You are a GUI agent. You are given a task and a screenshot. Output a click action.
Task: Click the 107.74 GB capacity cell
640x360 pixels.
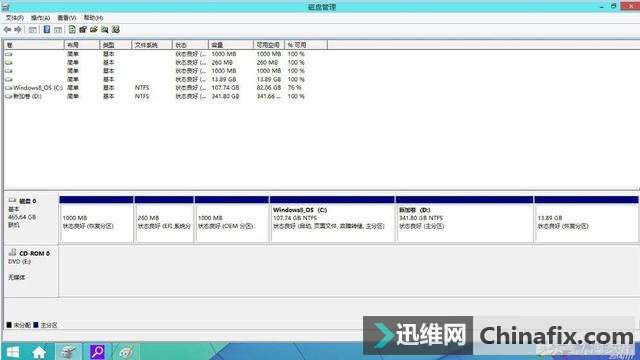pos(225,88)
